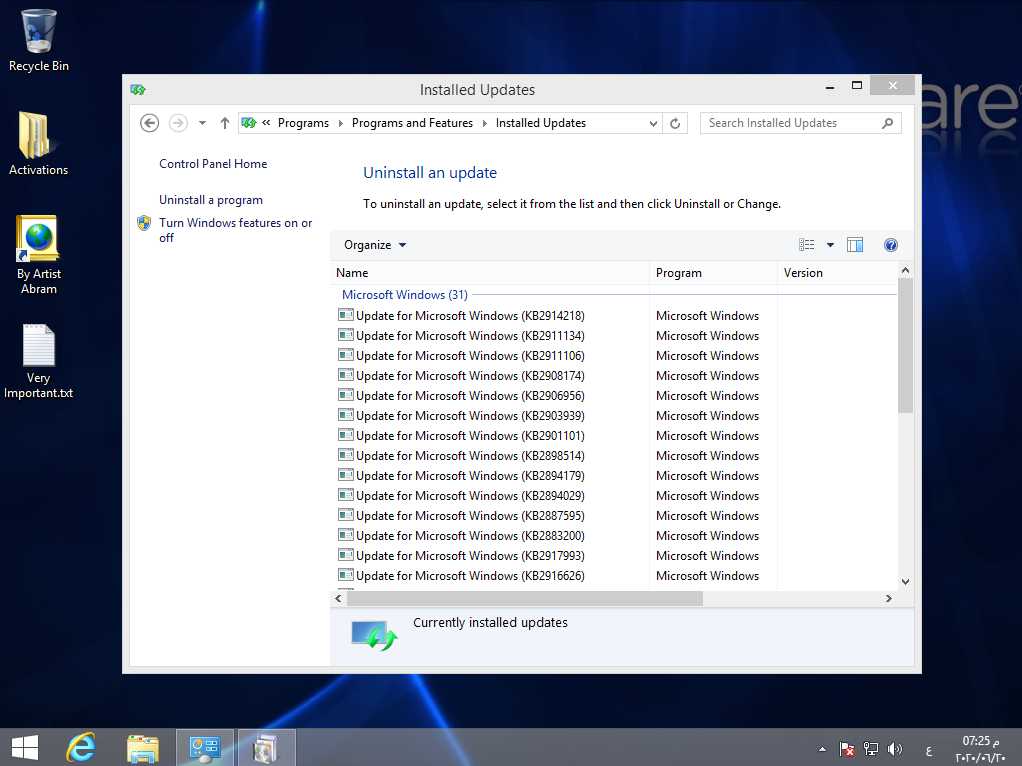The image size is (1022, 766).
Task: Click the horizontal scrollbar thumb
Action: coord(525,598)
